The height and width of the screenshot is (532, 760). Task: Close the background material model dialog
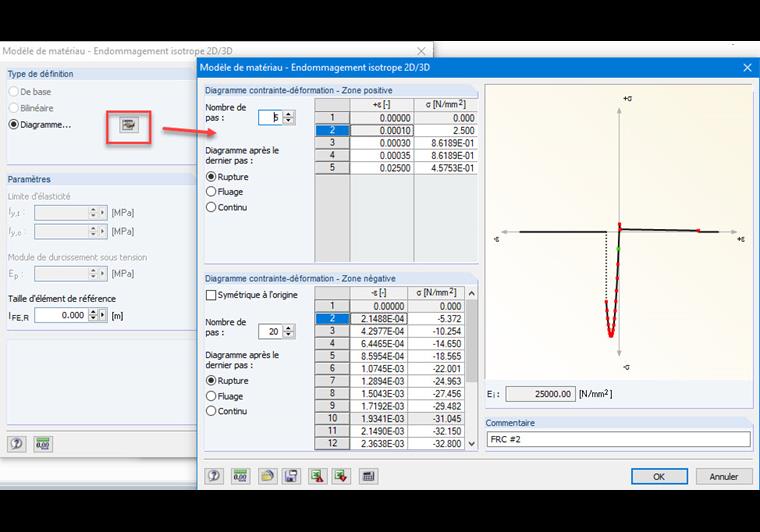pos(422,51)
